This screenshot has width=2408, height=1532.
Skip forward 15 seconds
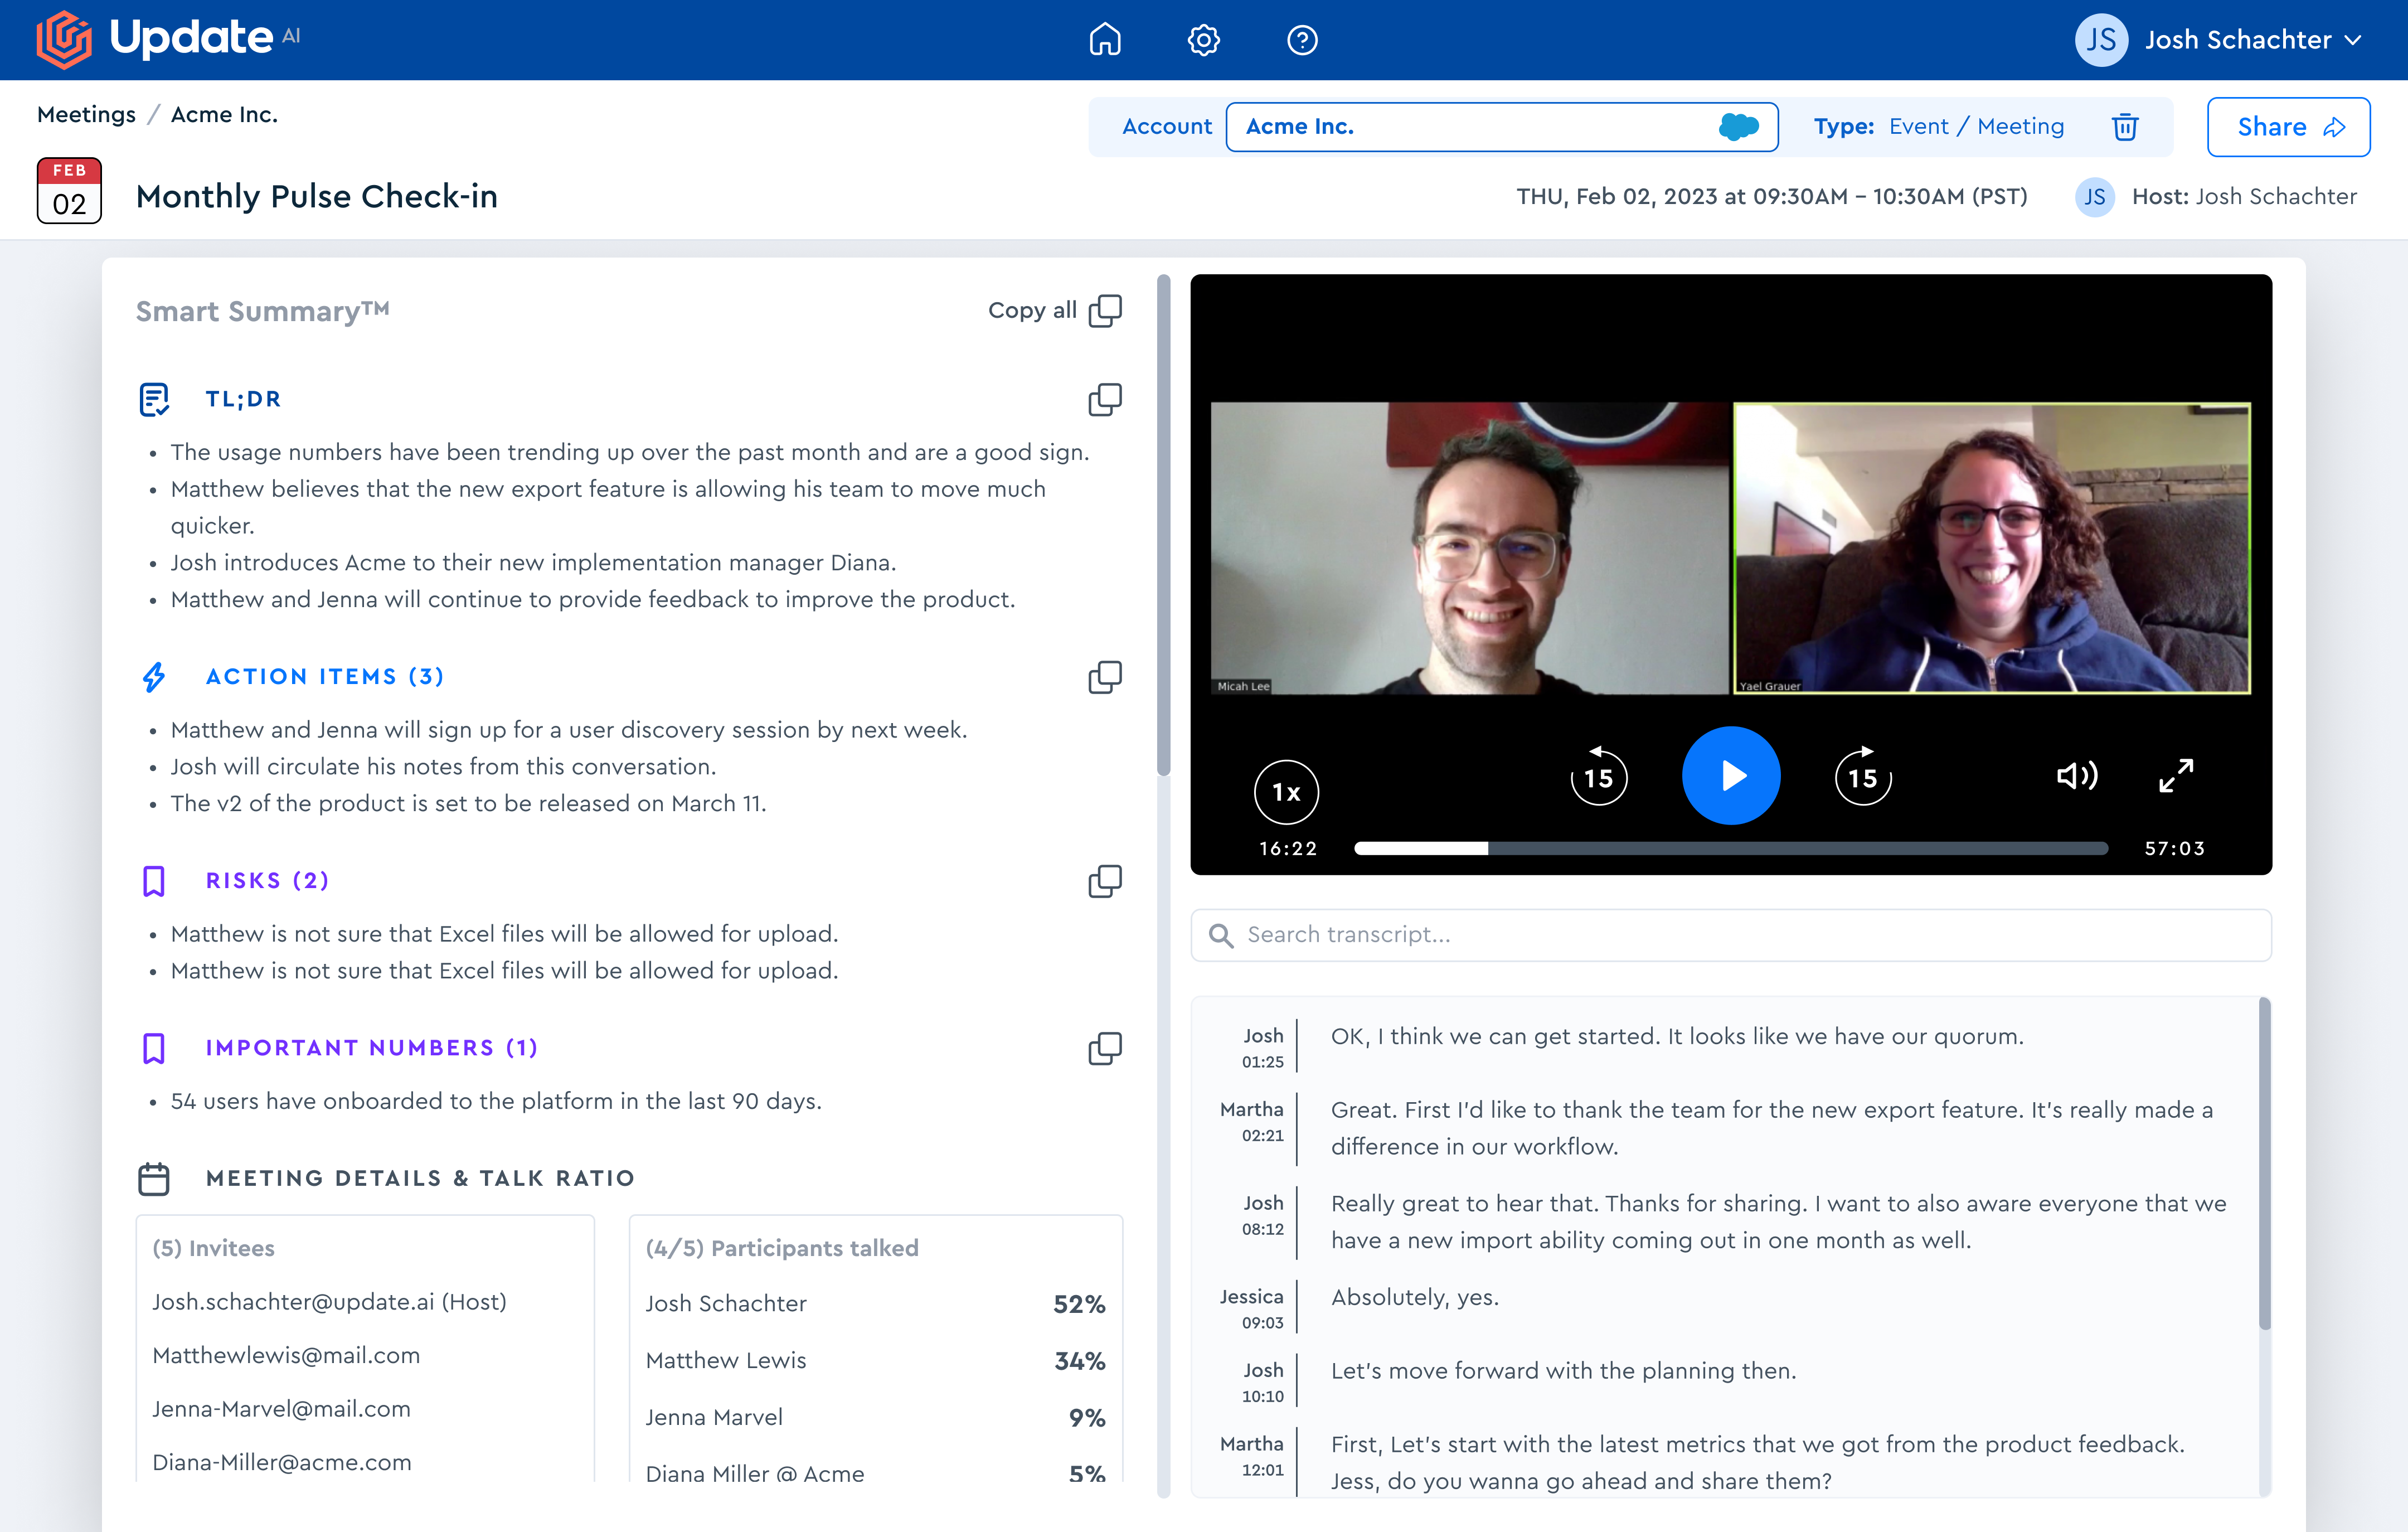tap(1863, 776)
